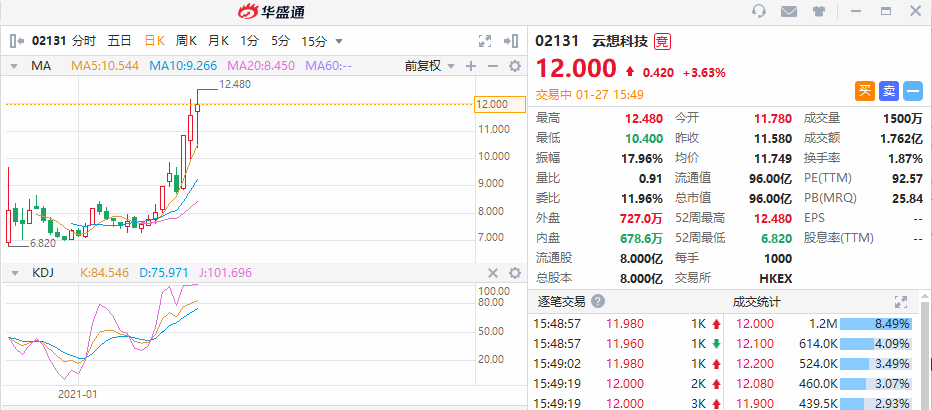
Task: Click the 6.820 low price marker
Action: [x=43, y=243]
